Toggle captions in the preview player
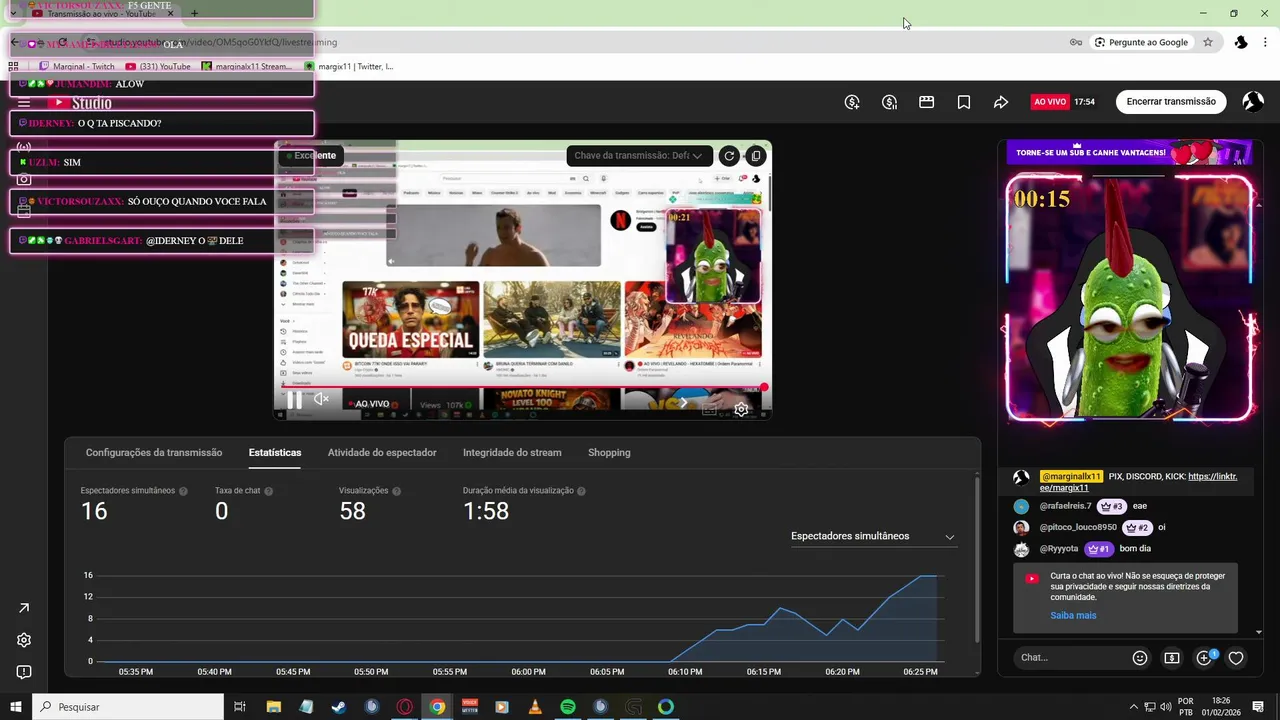This screenshot has height=720, width=1280. pyautogui.click(x=709, y=409)
